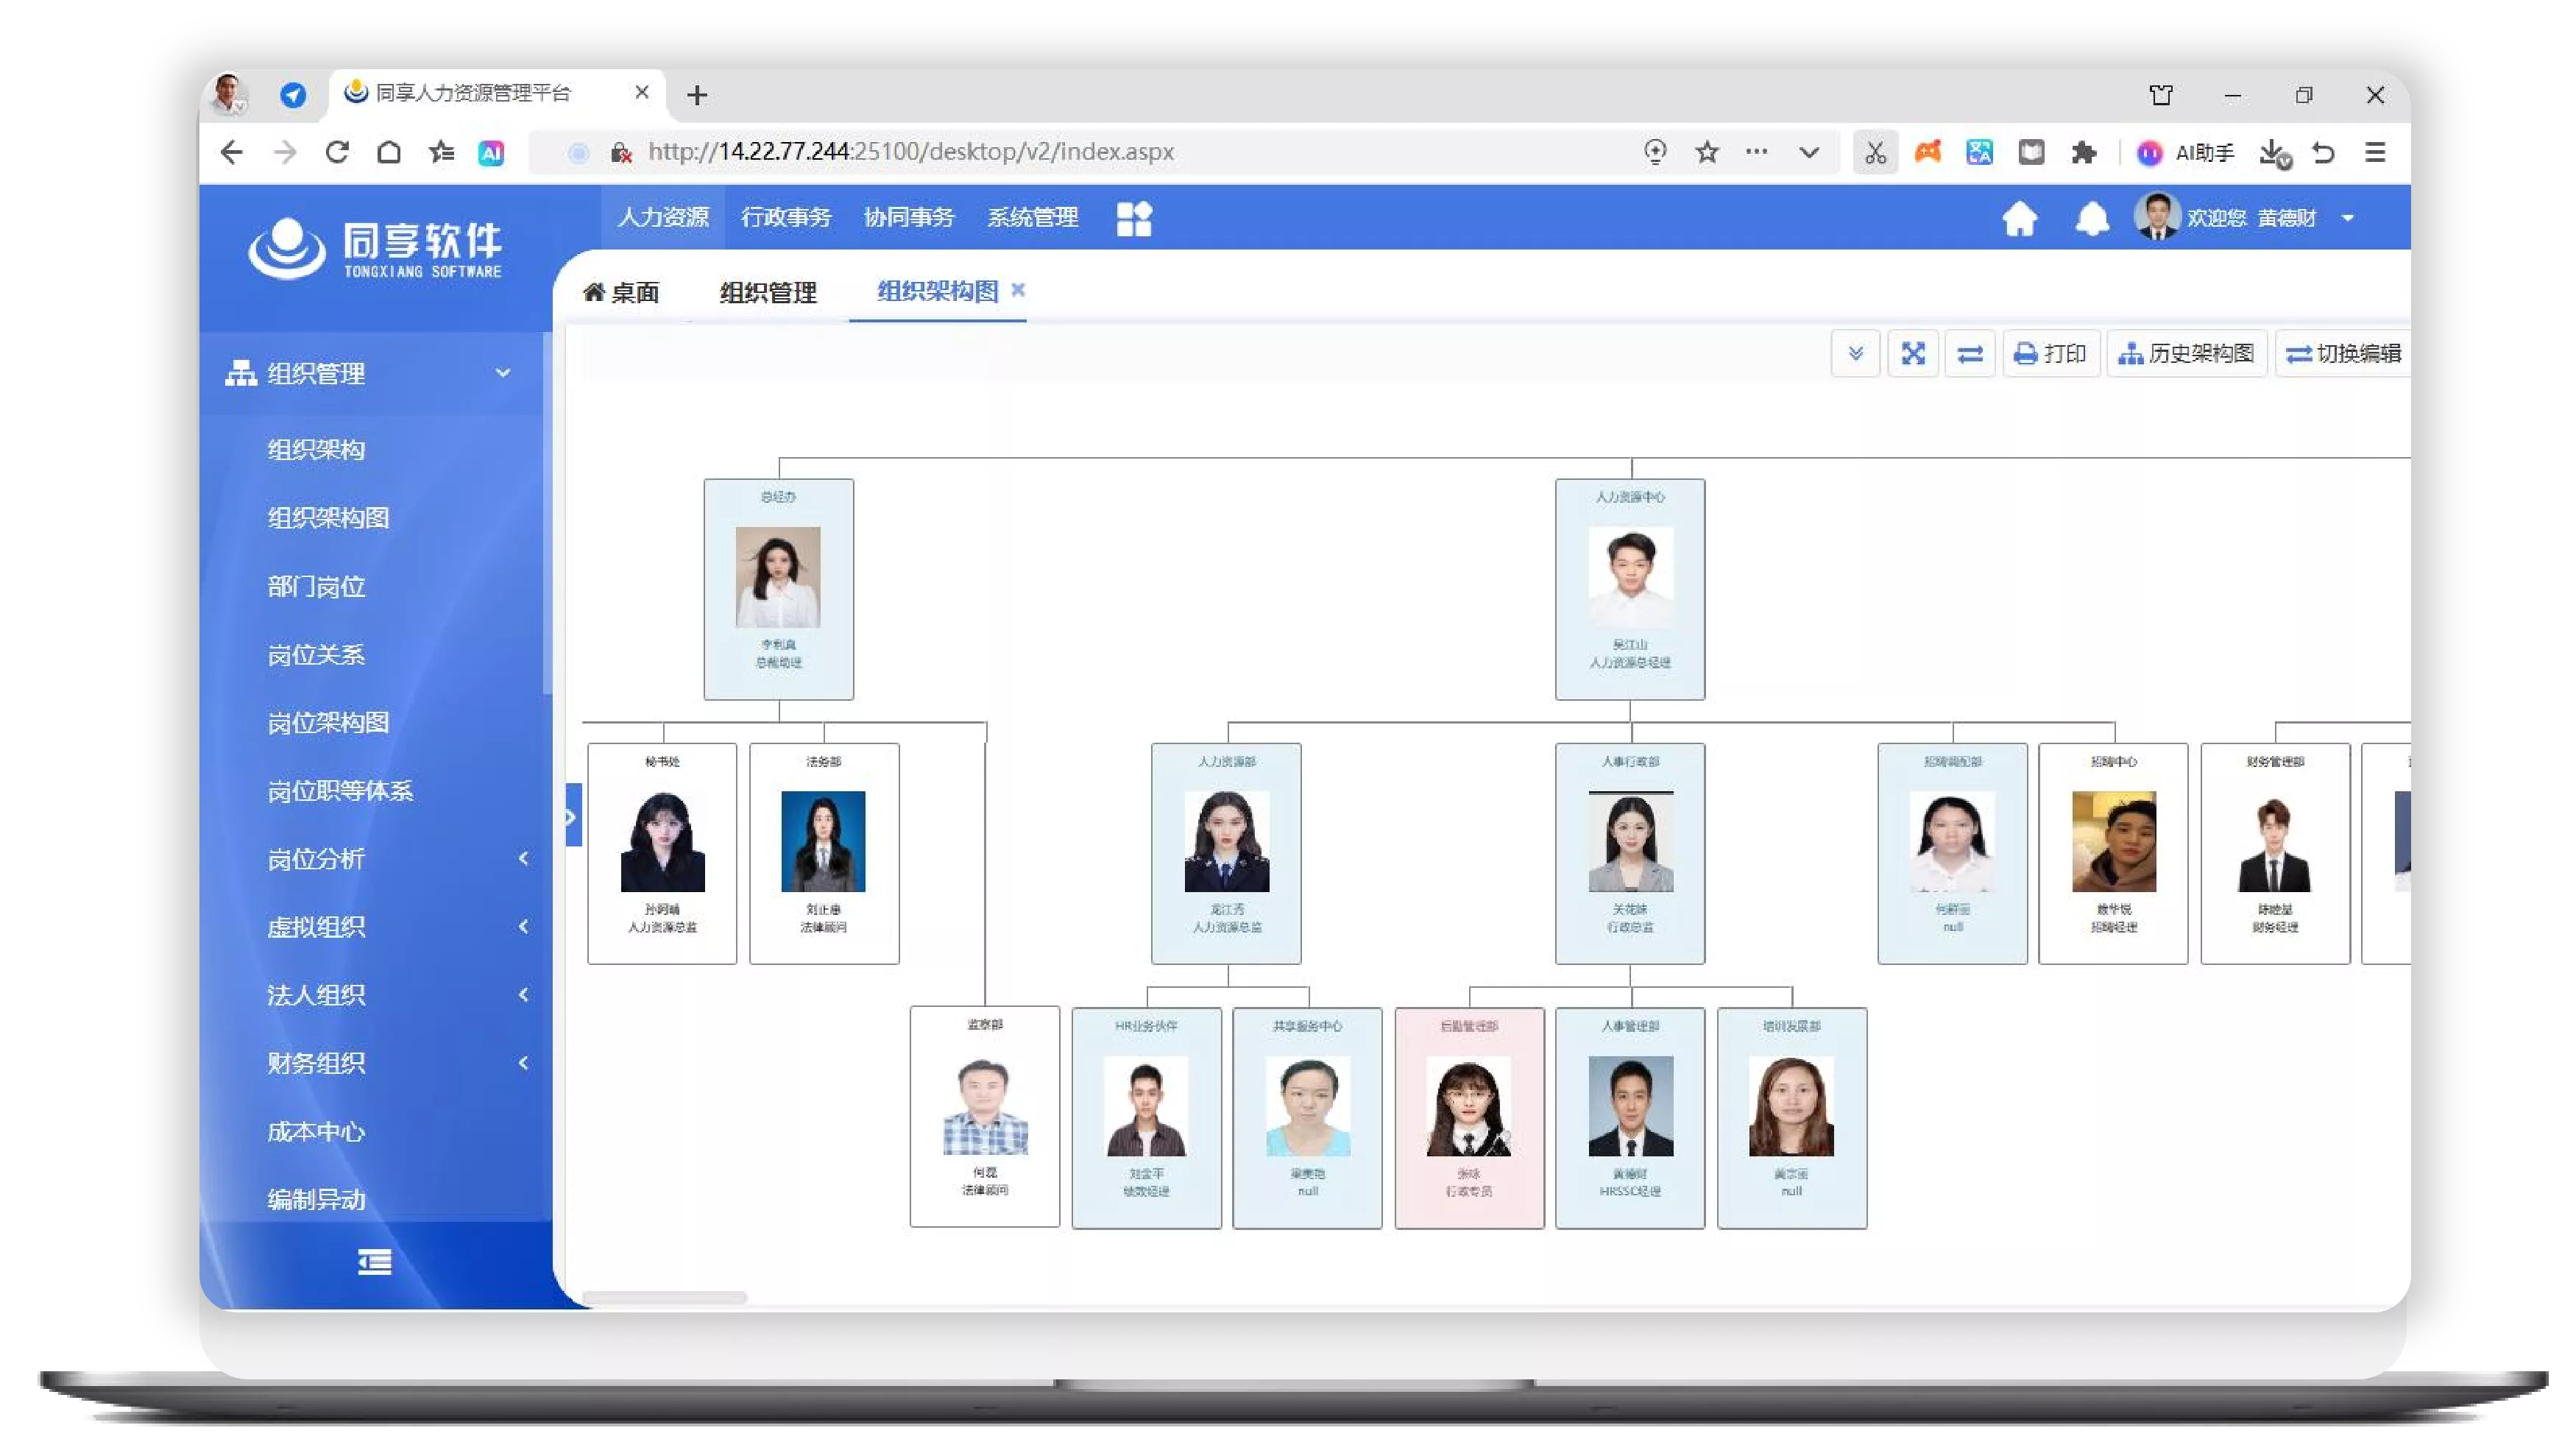Click the translate extension icon
Image resolution: width=2576 pixels, height=1439 pixels.
pos(1979,152)
